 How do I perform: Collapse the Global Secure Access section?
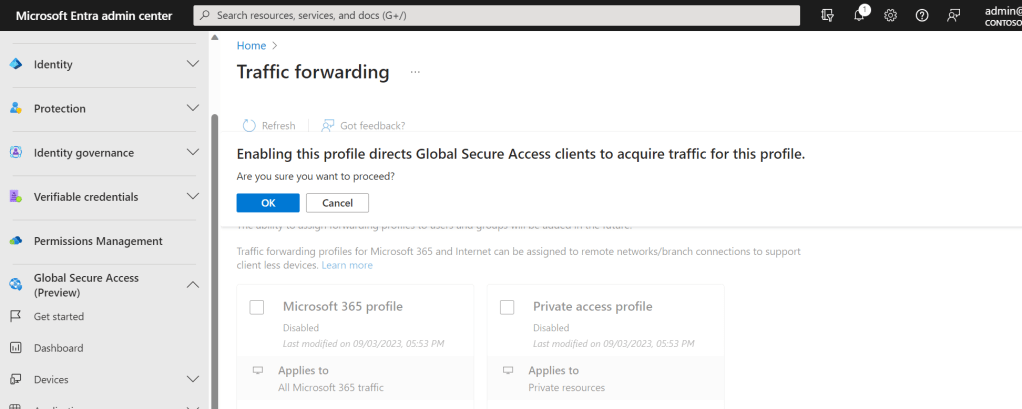(x=194, y=285)
